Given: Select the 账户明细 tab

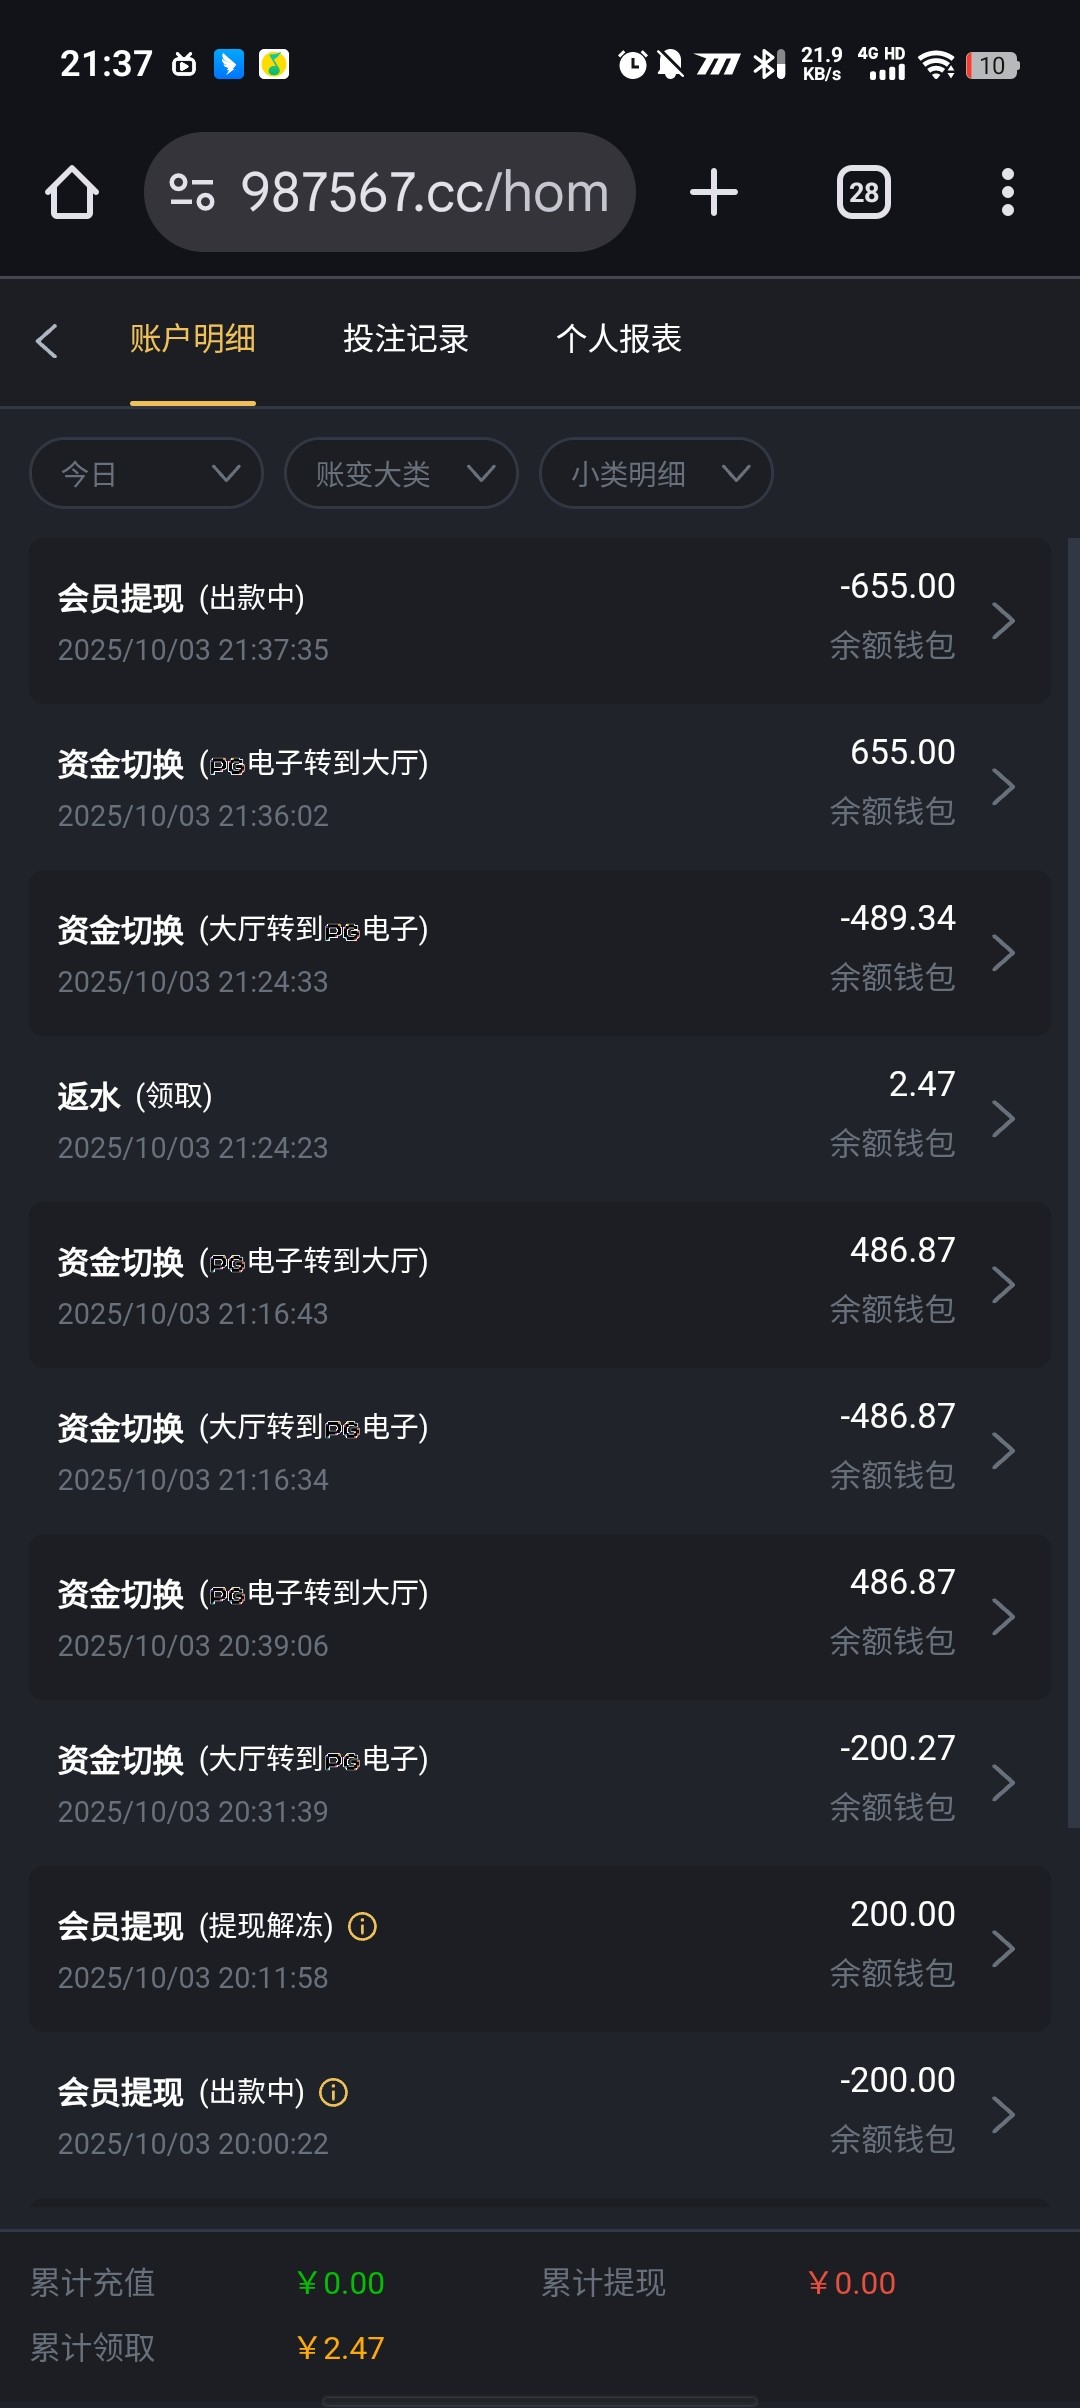Looking at the screenshot, I should coord(193,339).
